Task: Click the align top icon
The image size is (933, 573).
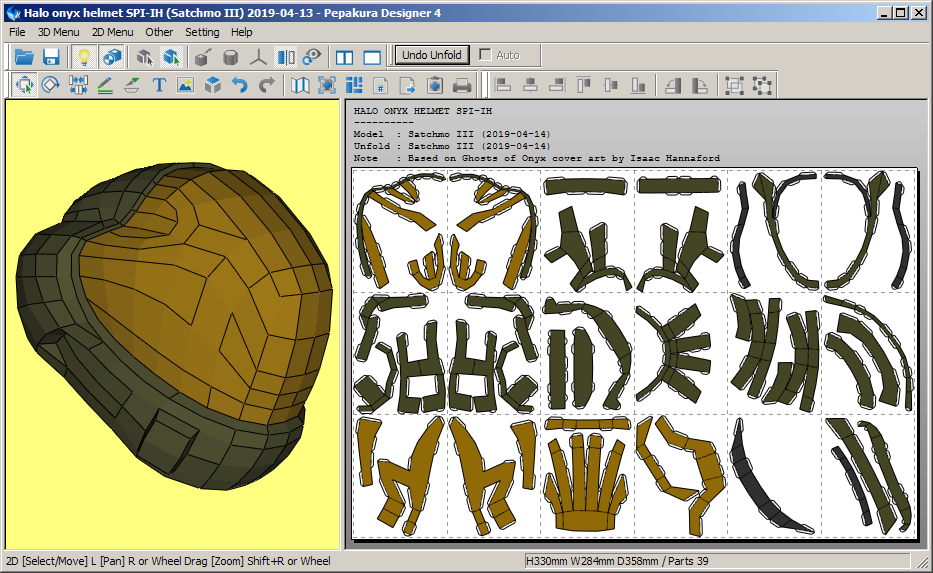Action: tap(584, 85)
